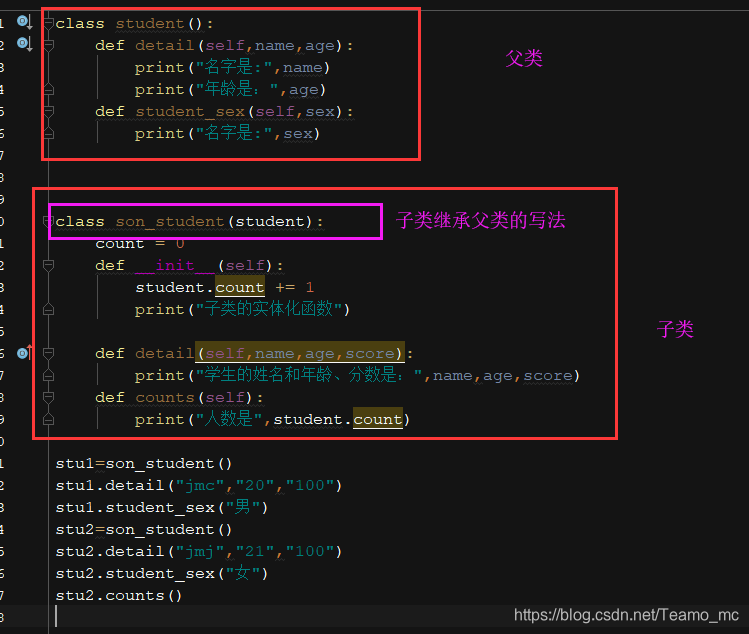Collapse the def detail(self,name,age,score) fold marker
Viewport: 749px width, 634px height.
[x=49, y=354]
